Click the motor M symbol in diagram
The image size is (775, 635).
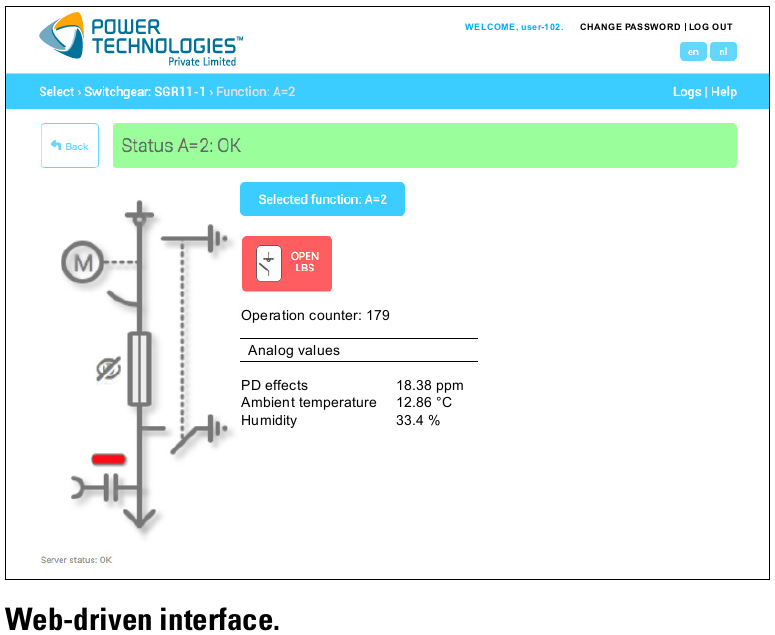[x=81, y=262]
